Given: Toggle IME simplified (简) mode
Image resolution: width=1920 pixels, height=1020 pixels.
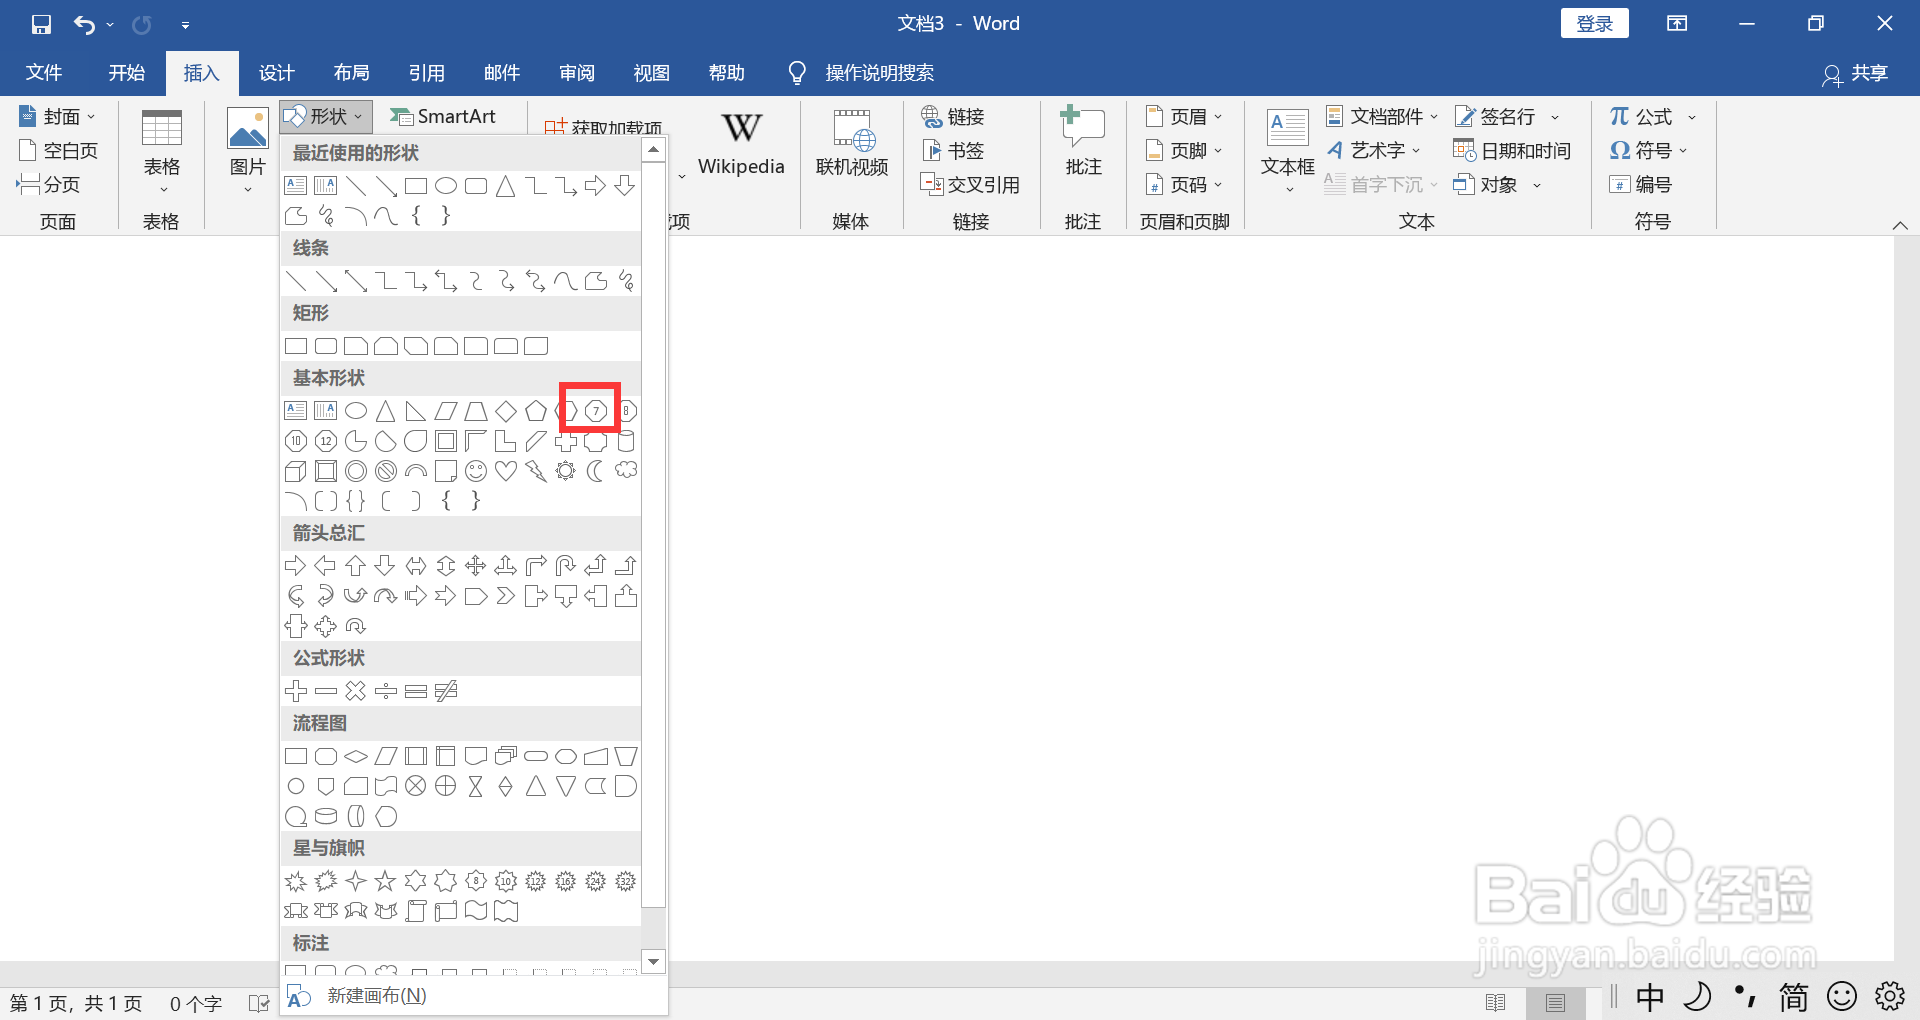Looking at the screenshot, I should pos(1794,997).
